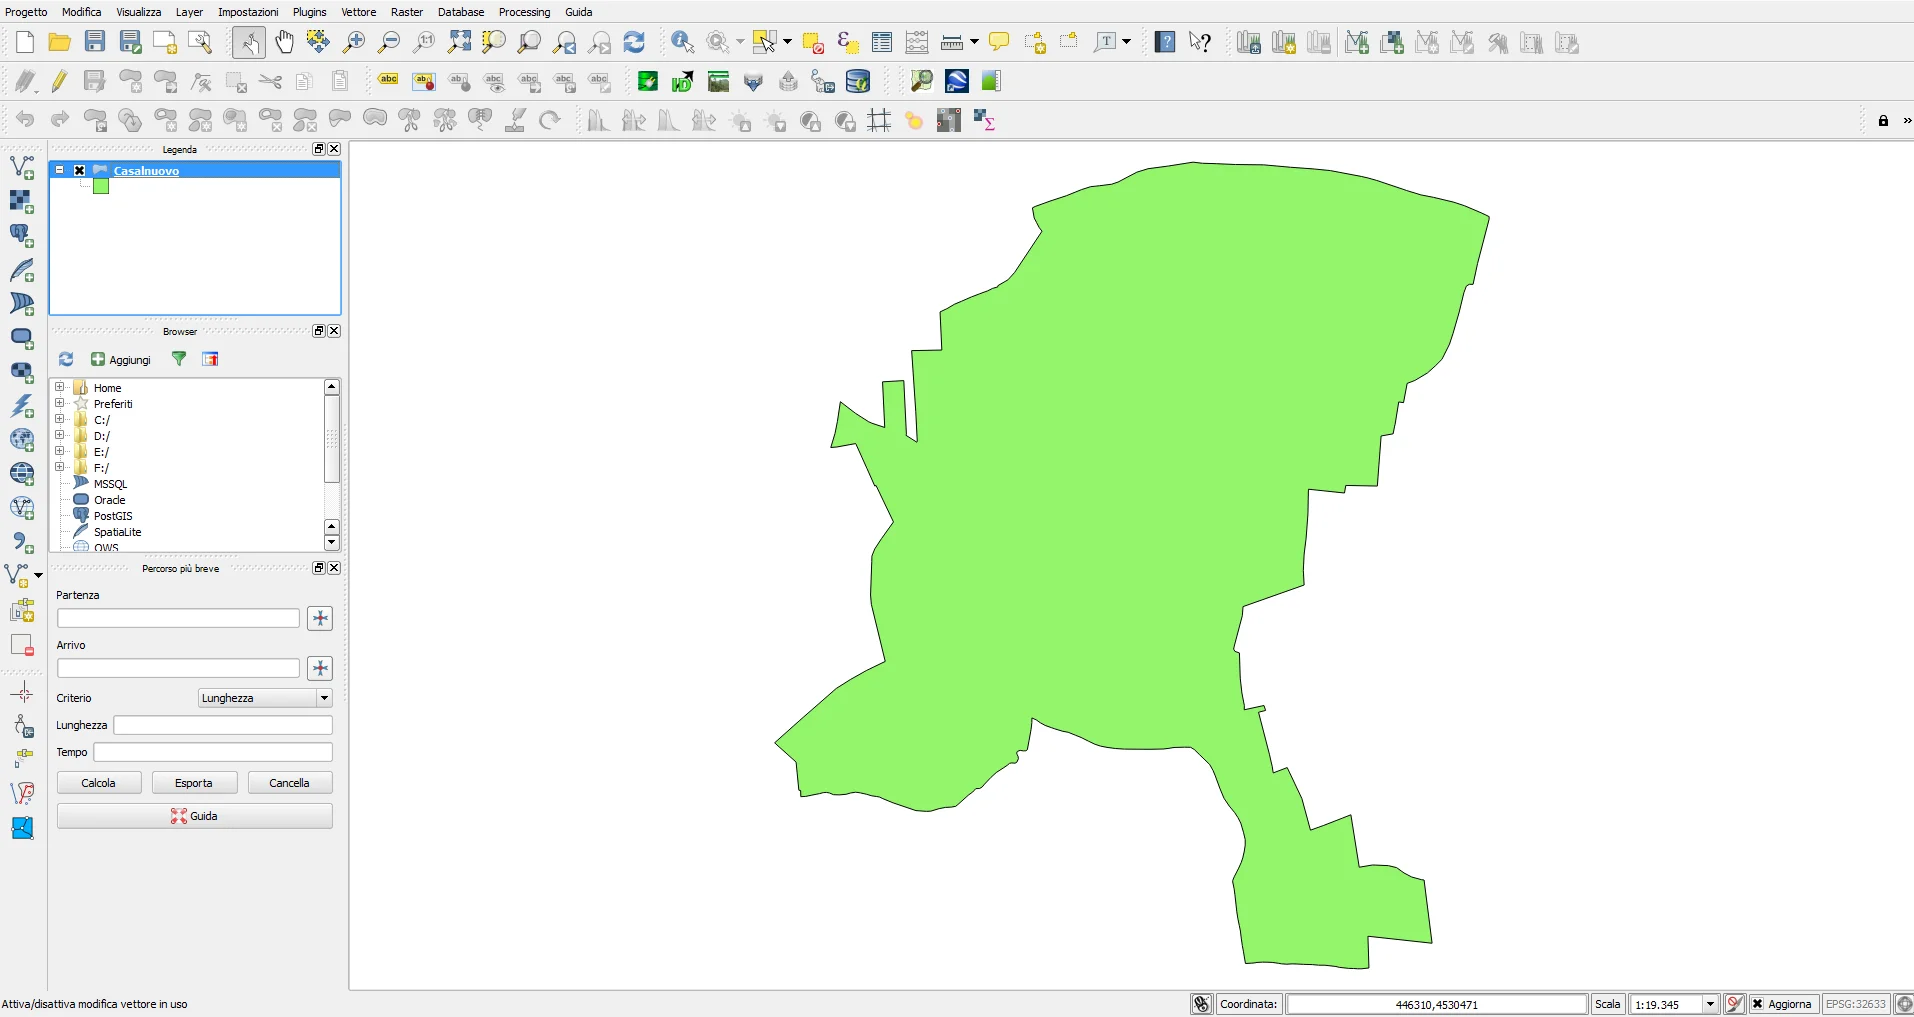Open the Plugins menu
Screen dimensions: 1914x1017
(x=310, y=12)
